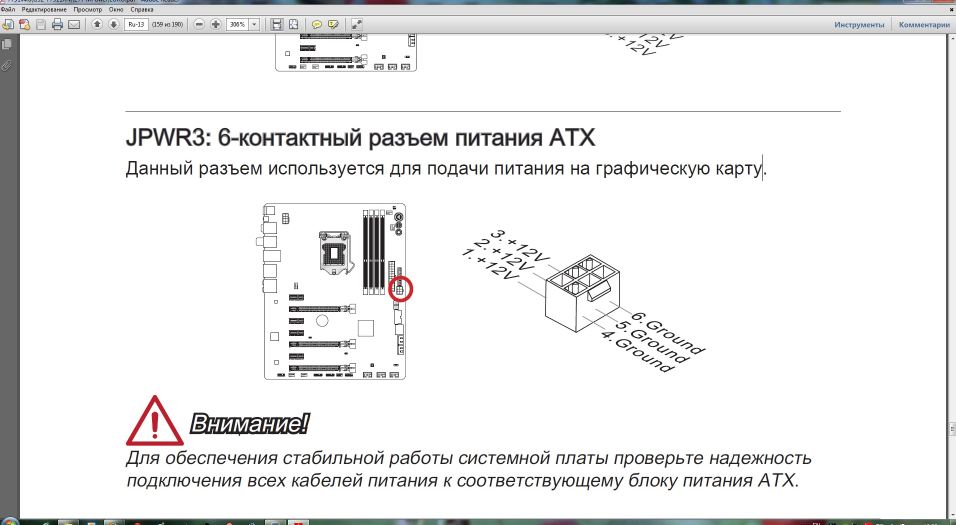Zoom out with the minus button

click(x=200, y=23)
